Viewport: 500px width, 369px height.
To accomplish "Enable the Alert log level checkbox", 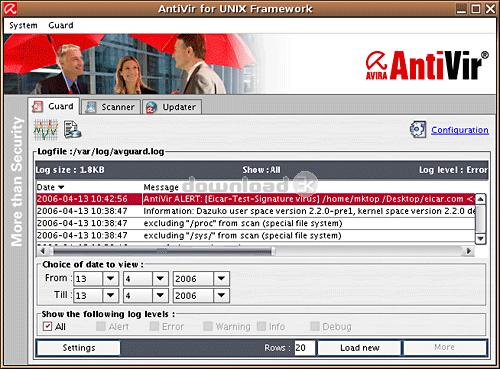I will pyautogui.click(x=101, y=326).
